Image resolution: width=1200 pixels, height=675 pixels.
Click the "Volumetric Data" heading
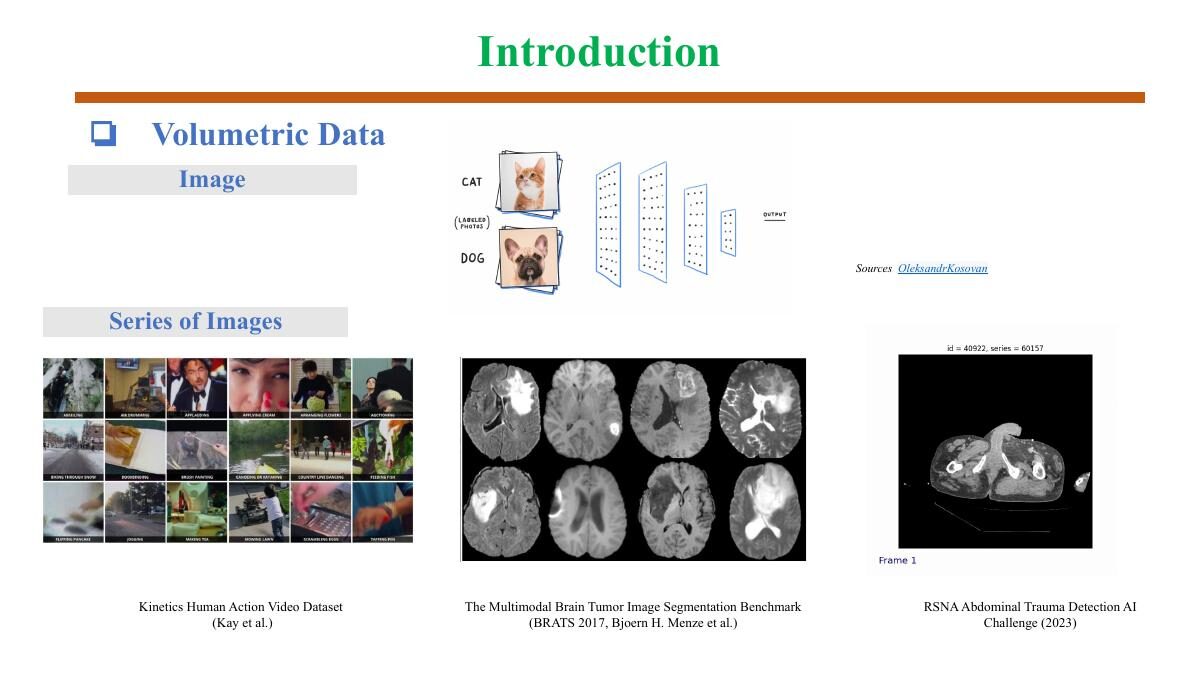pyautogui.click(x=268, y=134)
